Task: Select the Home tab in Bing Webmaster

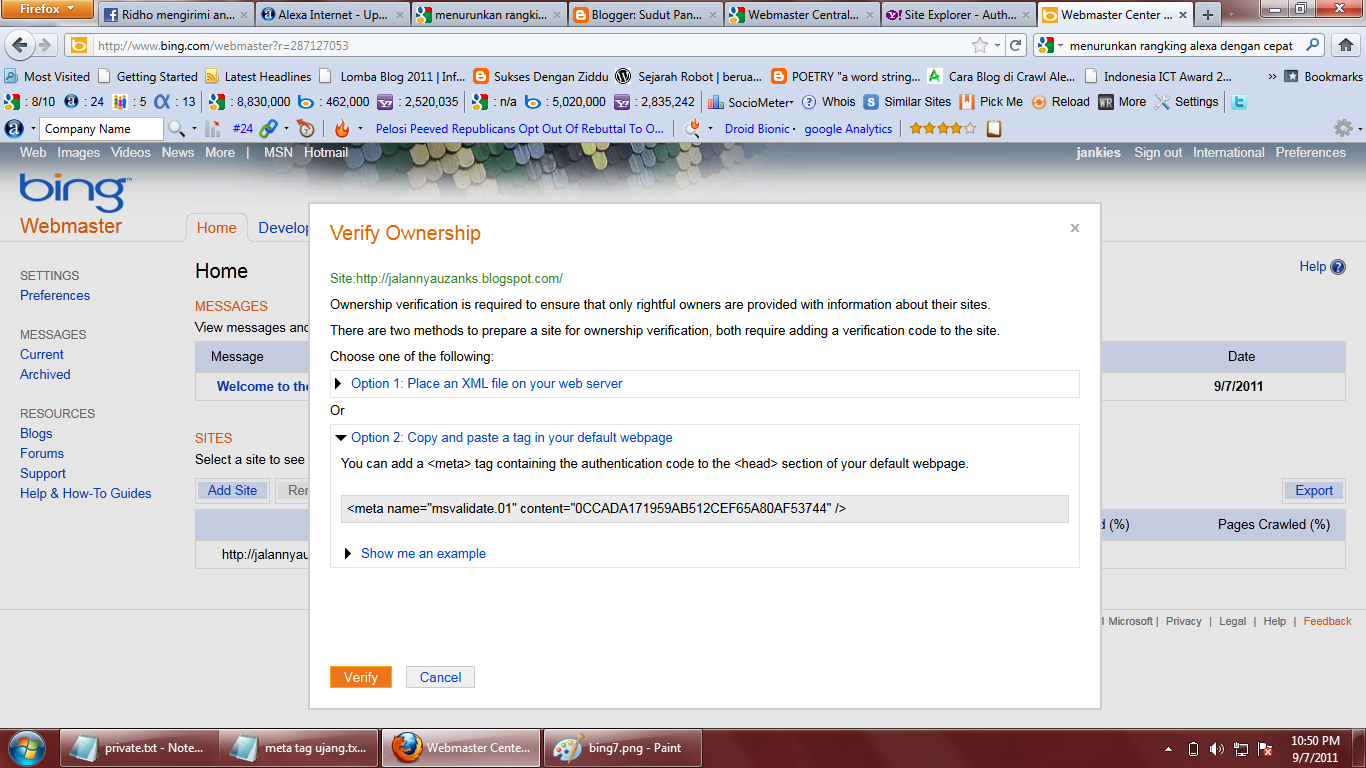Action: 216,228
